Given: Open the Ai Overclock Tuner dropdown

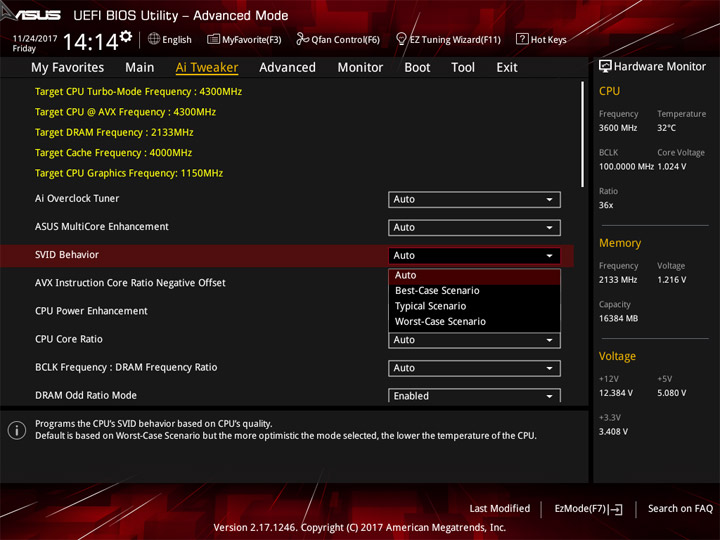Looking at the screenshot, I should tap(474, 199).
